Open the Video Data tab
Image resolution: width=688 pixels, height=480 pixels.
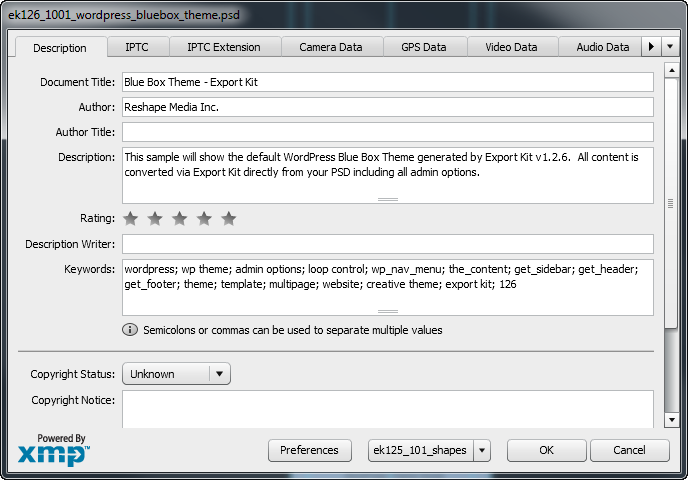512,47
